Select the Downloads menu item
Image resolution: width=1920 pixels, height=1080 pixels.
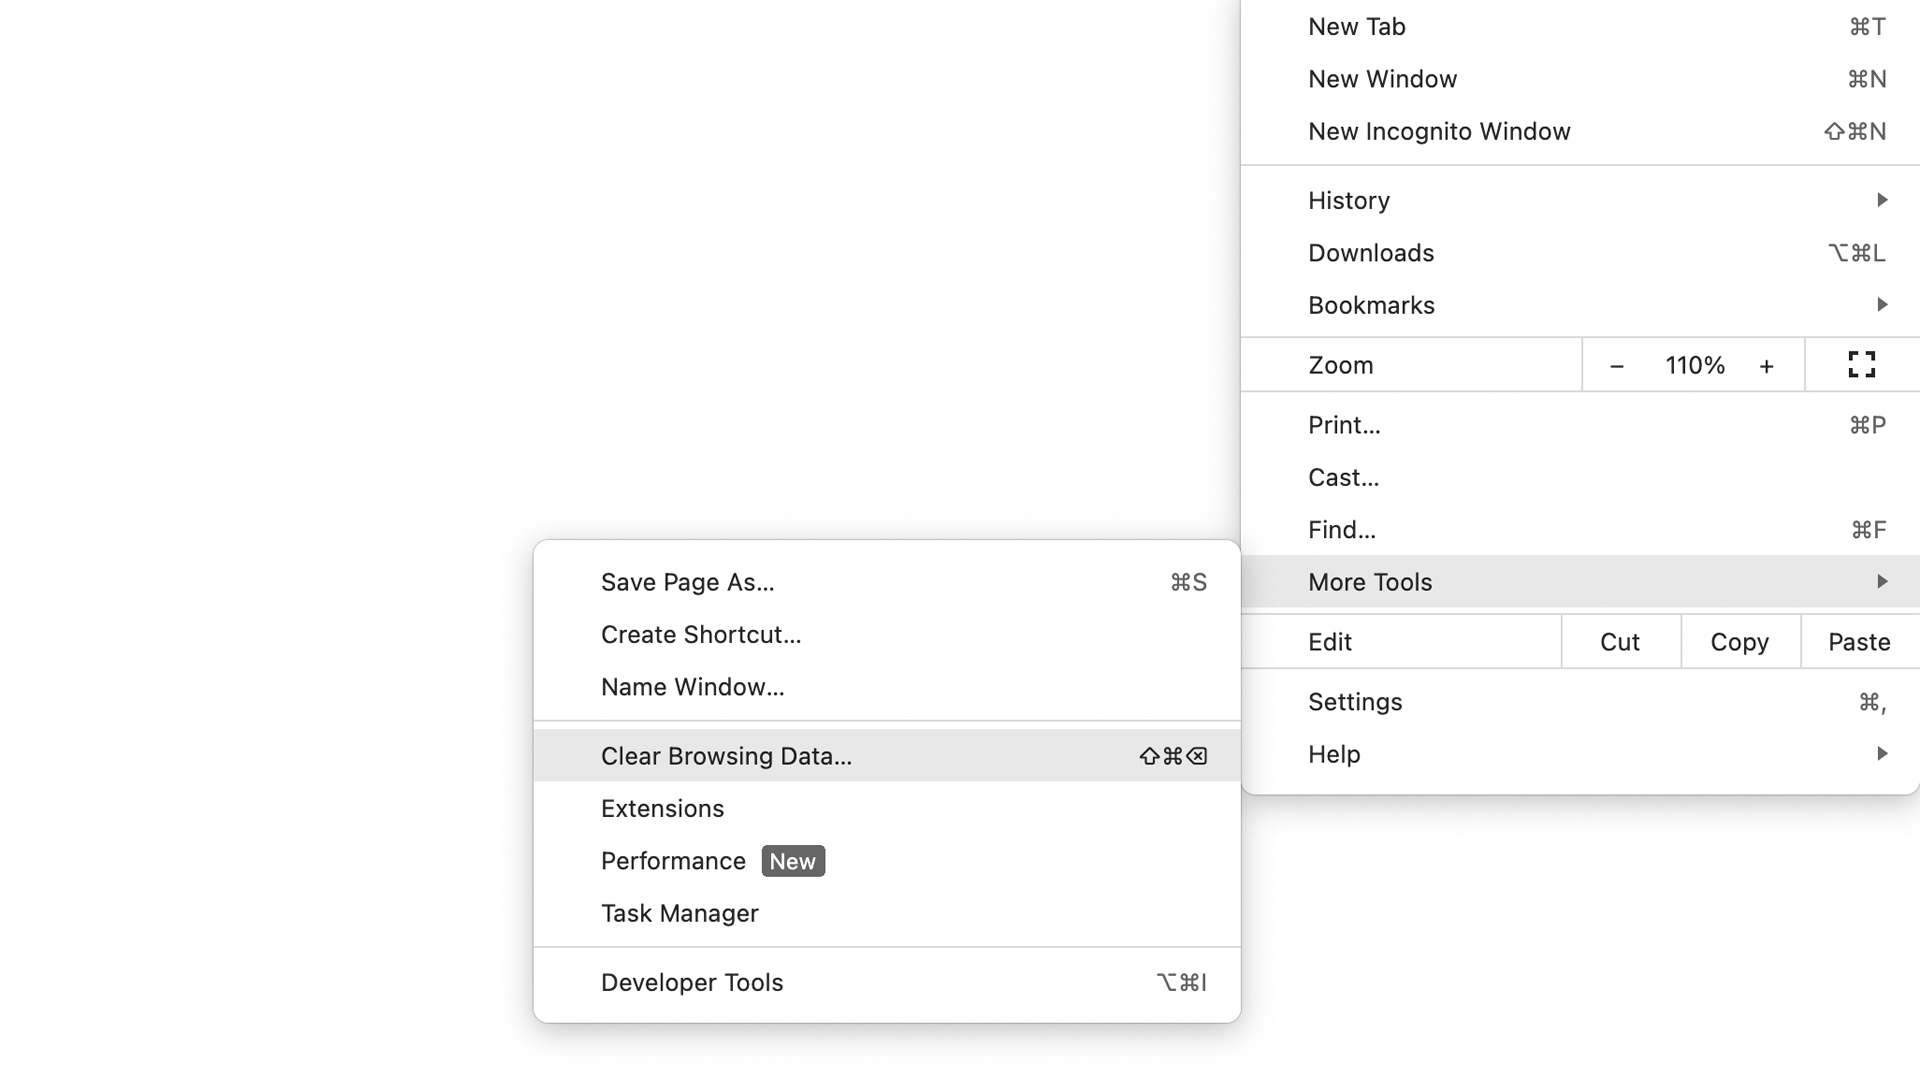click(1371, 253)
